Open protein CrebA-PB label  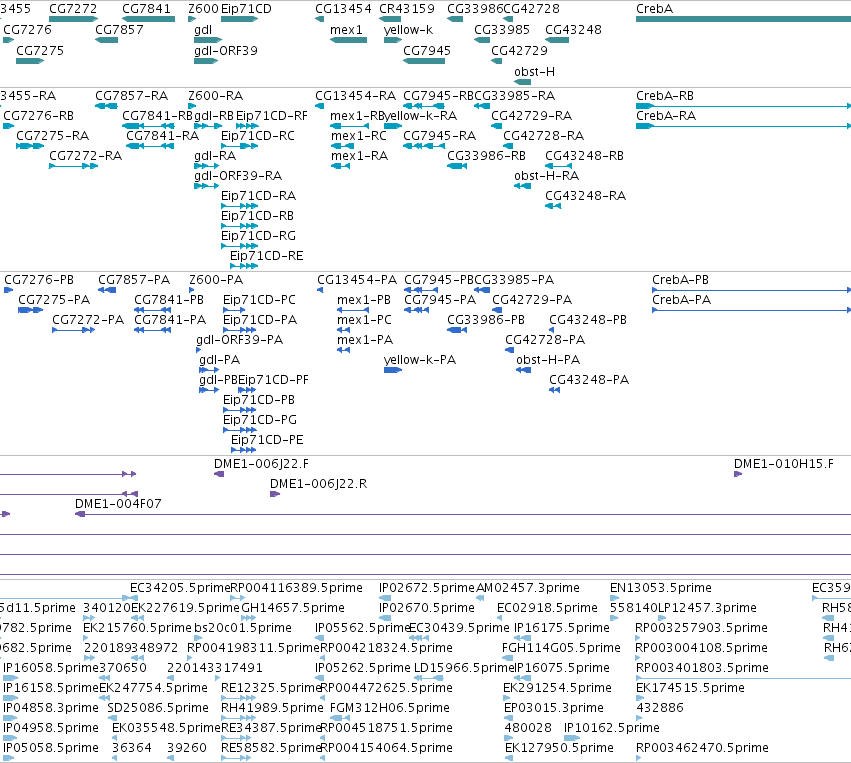coord(680,279)
